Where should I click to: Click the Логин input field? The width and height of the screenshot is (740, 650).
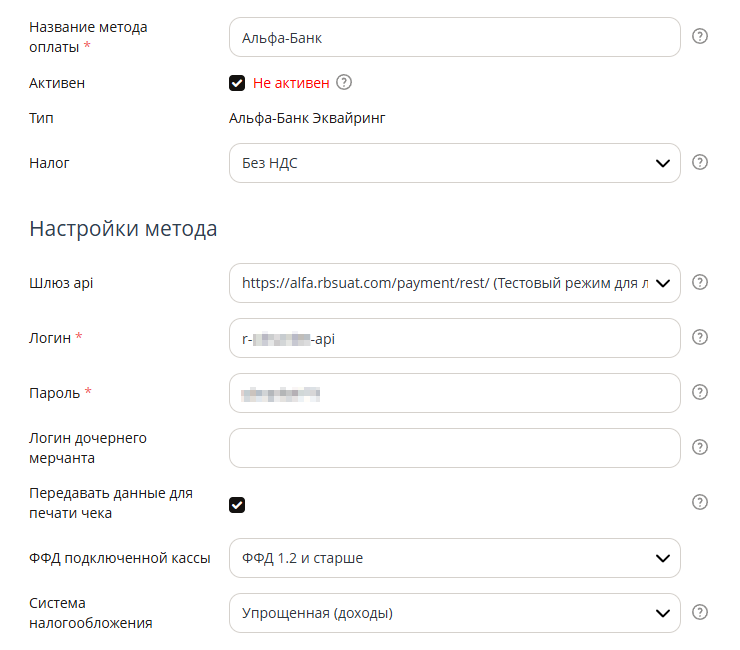pos(454,338)
